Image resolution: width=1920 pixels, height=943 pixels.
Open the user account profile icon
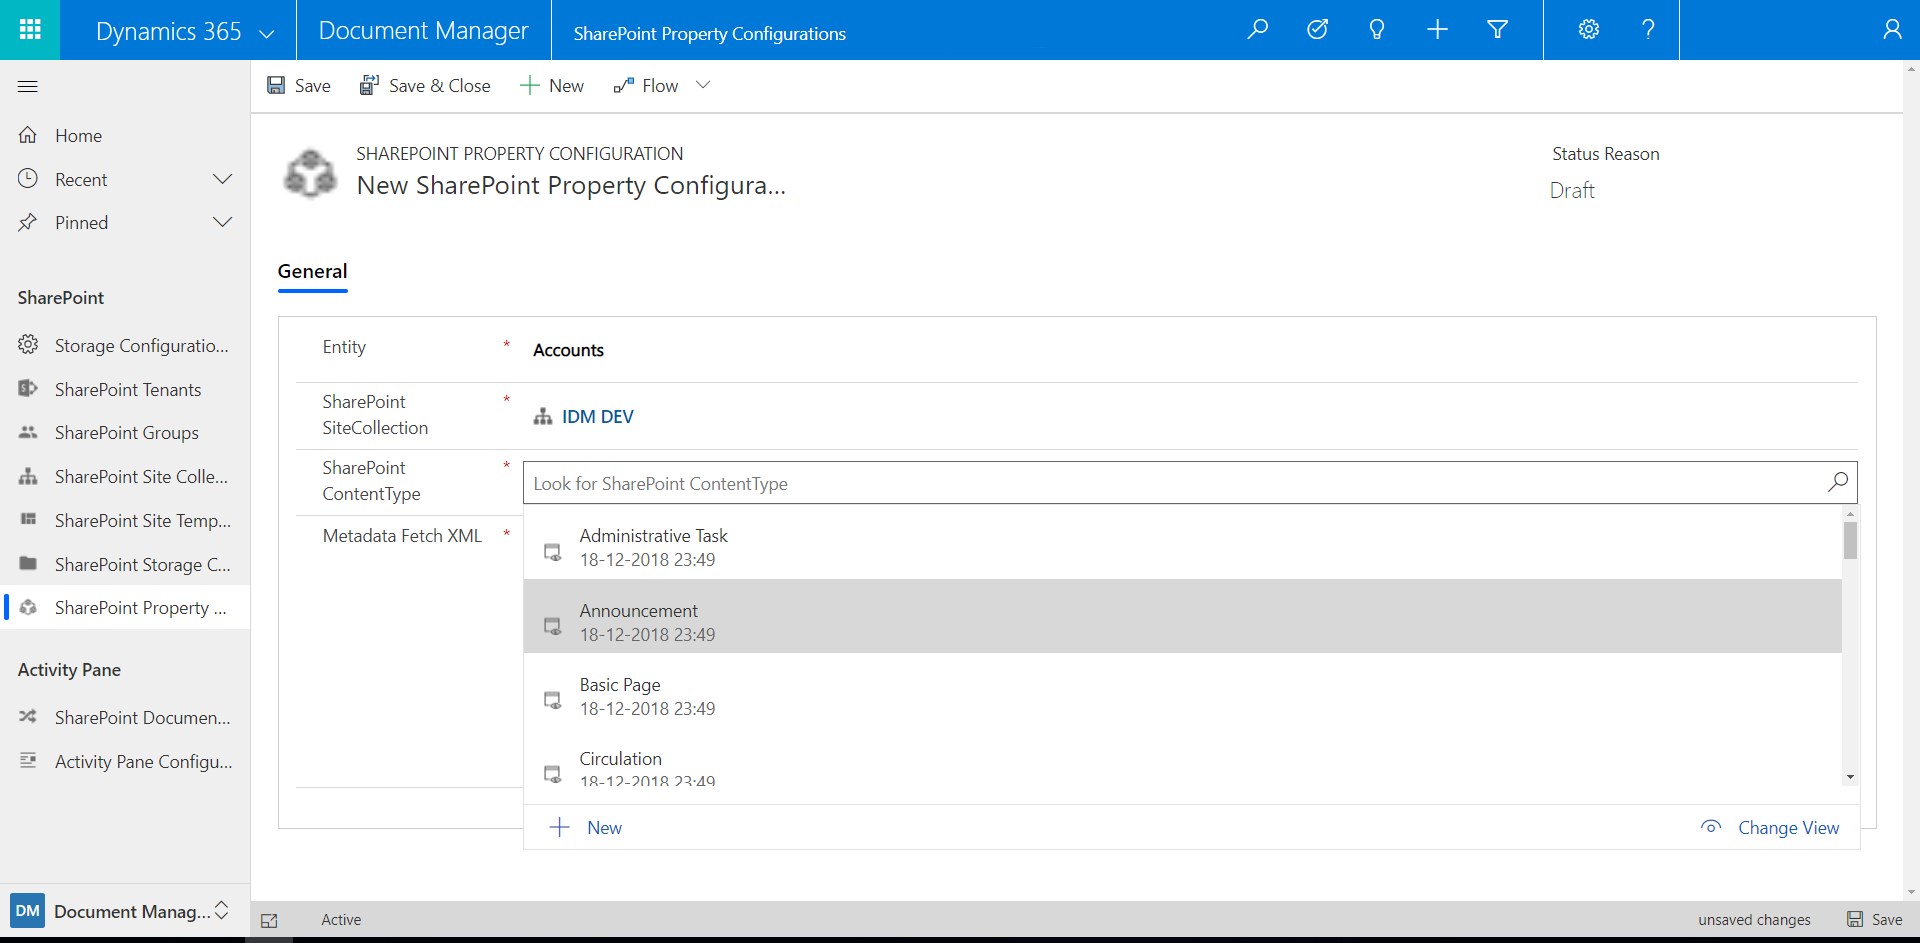[x=1892, y=30]
